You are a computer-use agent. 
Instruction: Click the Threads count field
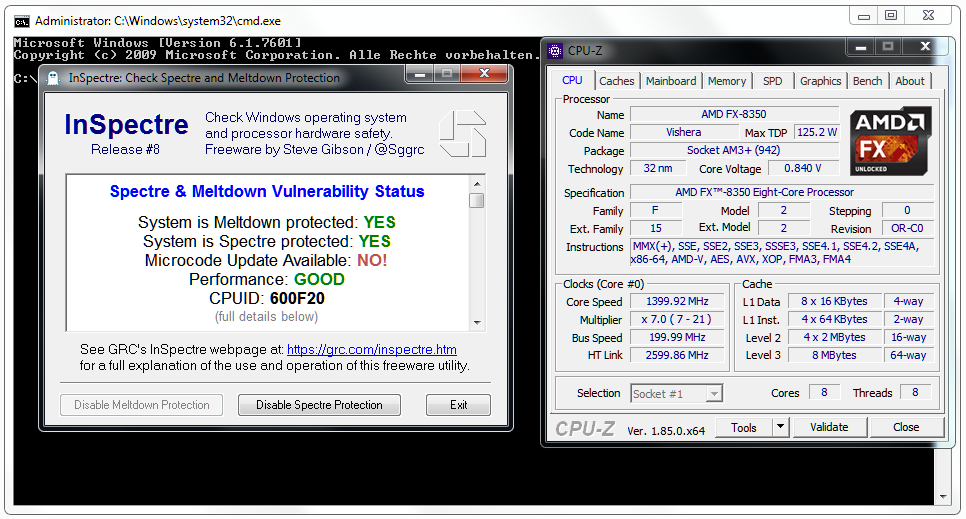pos(915,393)
